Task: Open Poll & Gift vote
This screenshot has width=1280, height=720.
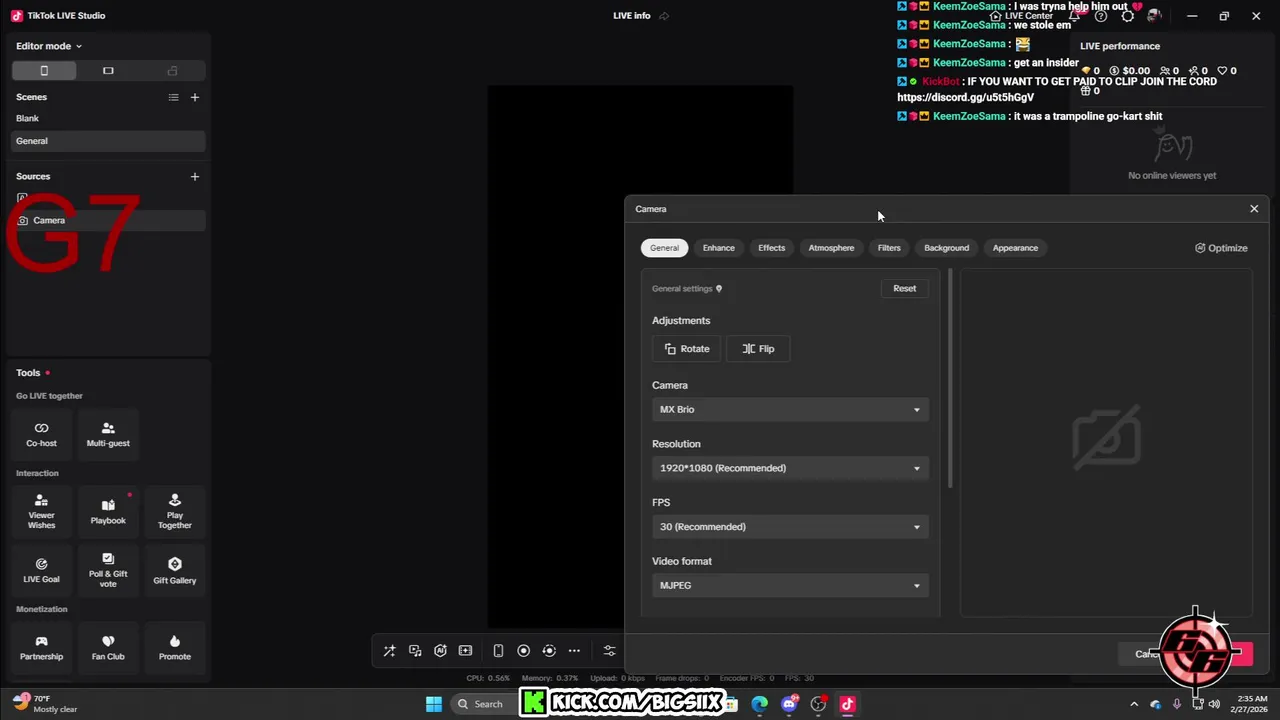Action: coord(108,570)
